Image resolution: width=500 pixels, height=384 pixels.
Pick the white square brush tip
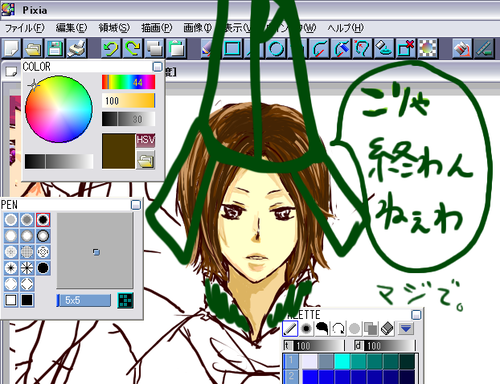(x=11, y=300)
